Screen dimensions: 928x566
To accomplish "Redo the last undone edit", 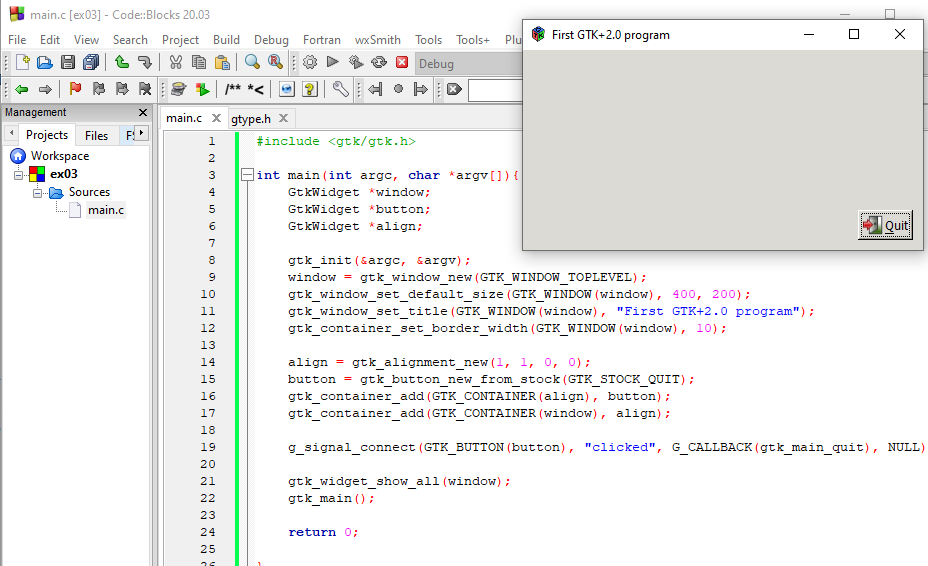I will pos(144,62).
